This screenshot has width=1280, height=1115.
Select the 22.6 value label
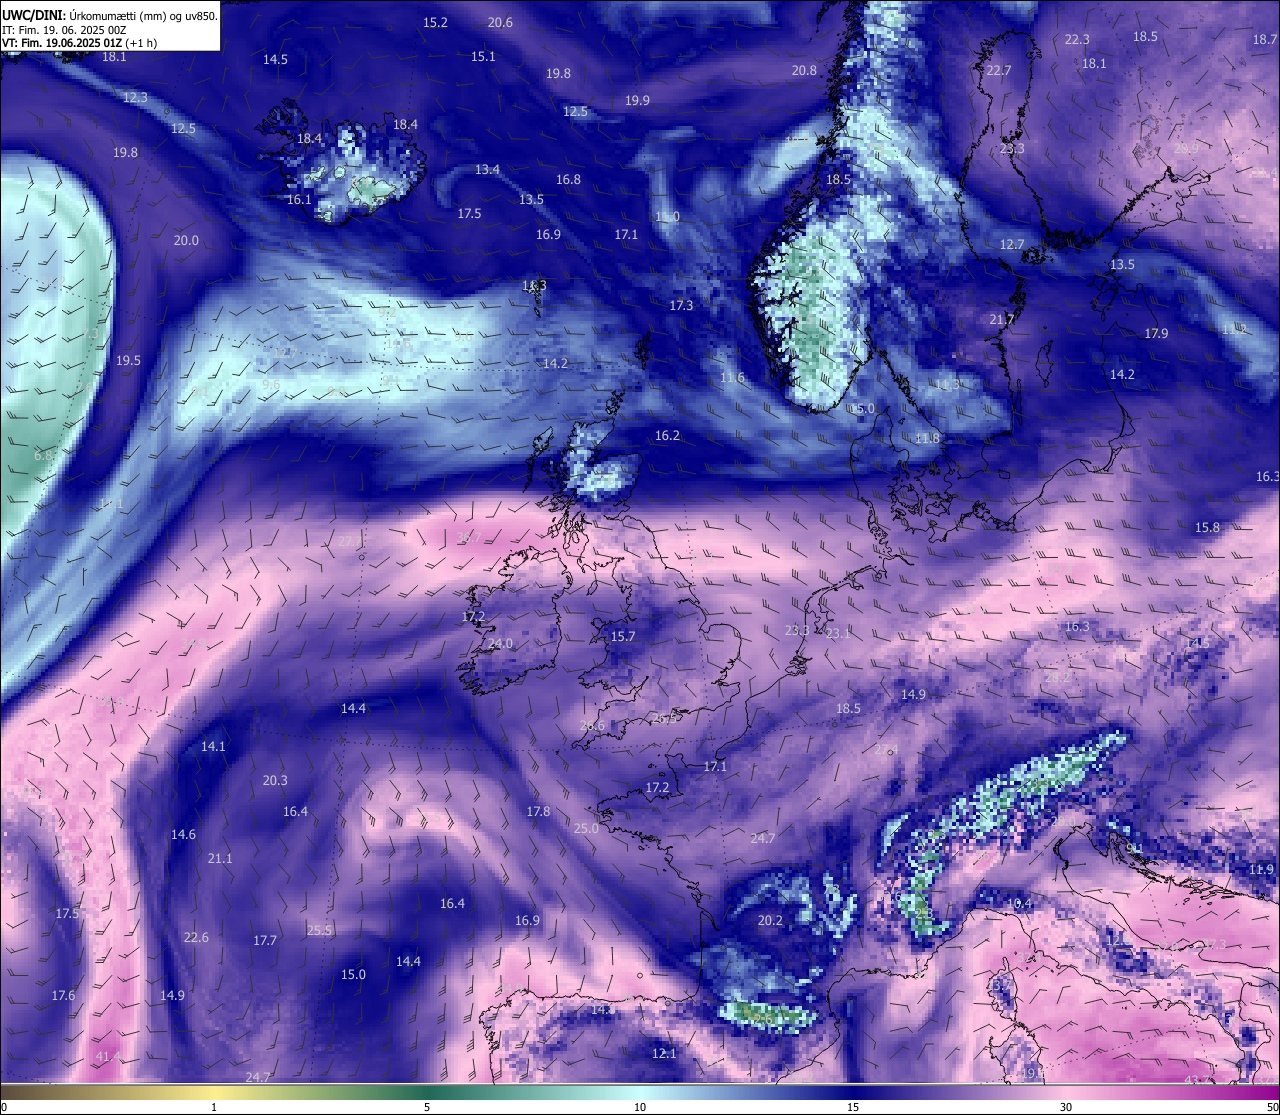[196, 937]
